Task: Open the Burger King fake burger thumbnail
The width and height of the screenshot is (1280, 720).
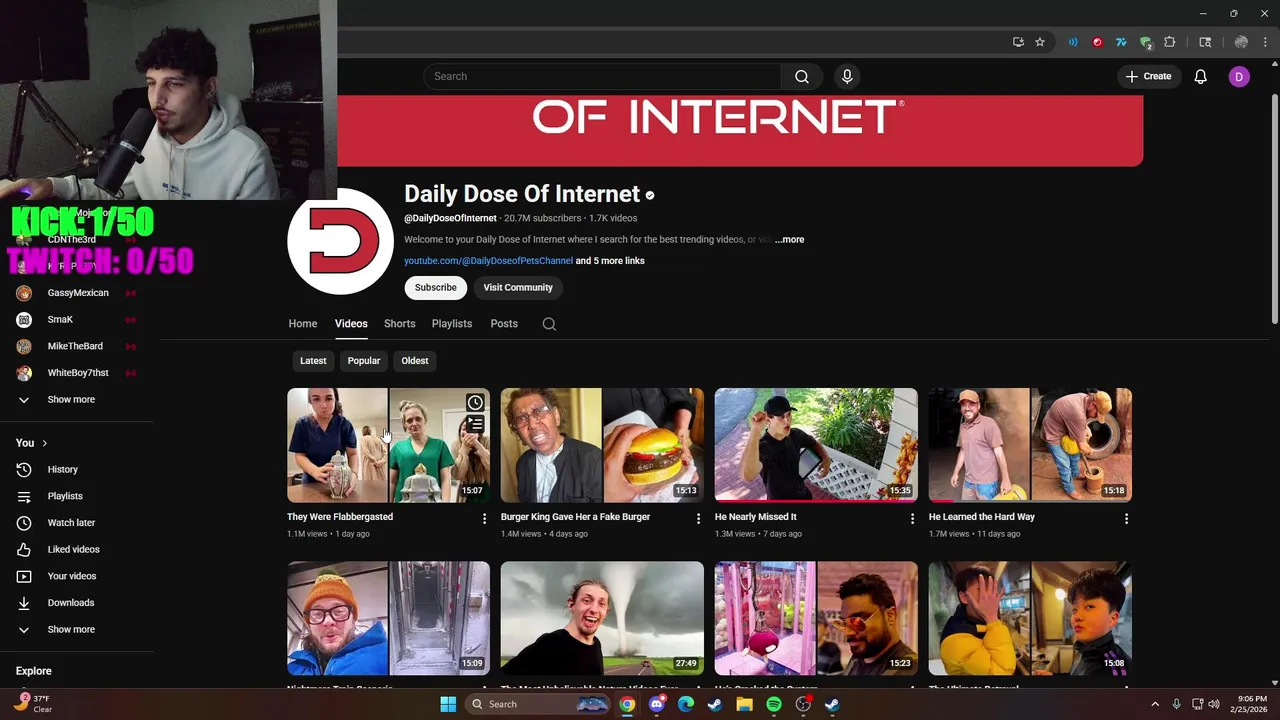Action: tap(602, 445)
